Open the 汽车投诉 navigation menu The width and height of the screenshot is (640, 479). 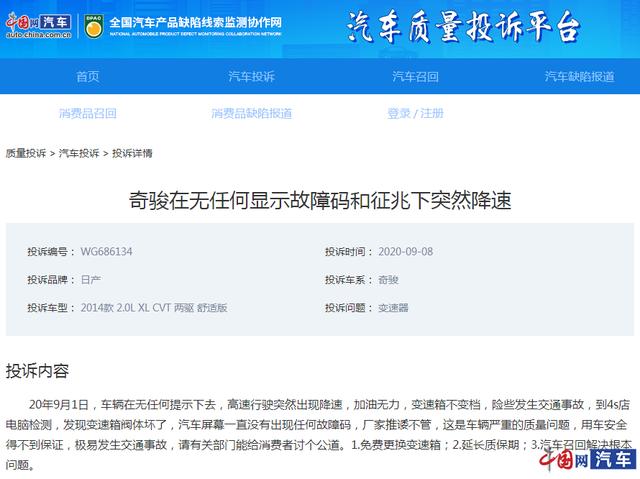[251, 76]
